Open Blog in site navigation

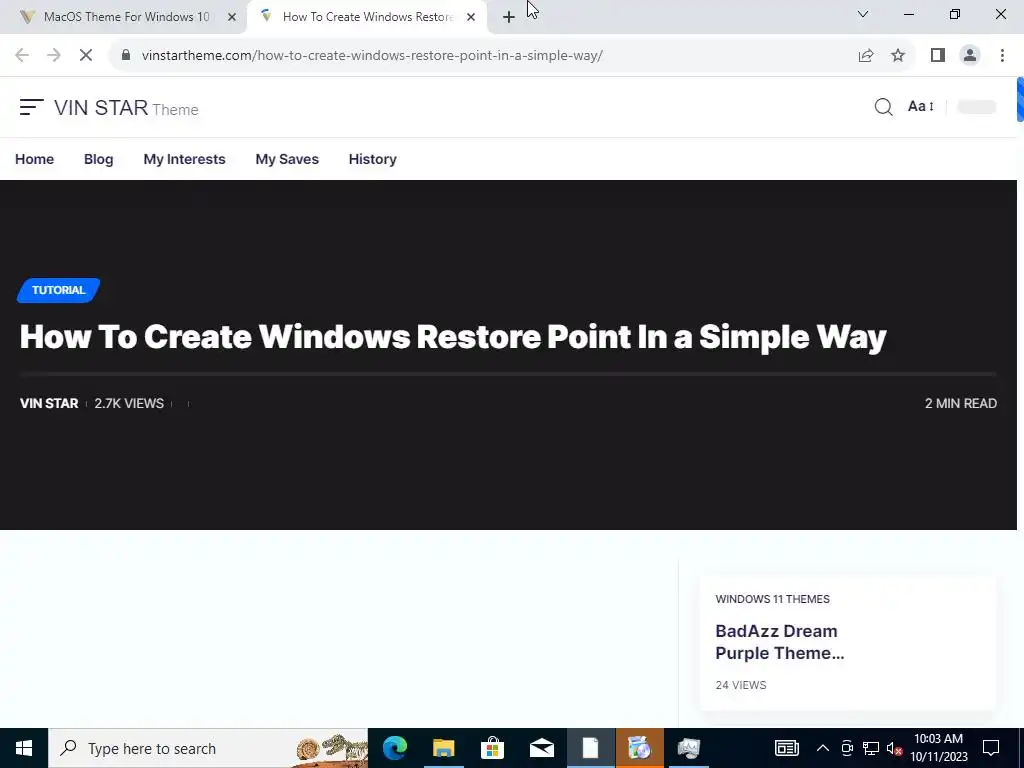coord(99,159)
